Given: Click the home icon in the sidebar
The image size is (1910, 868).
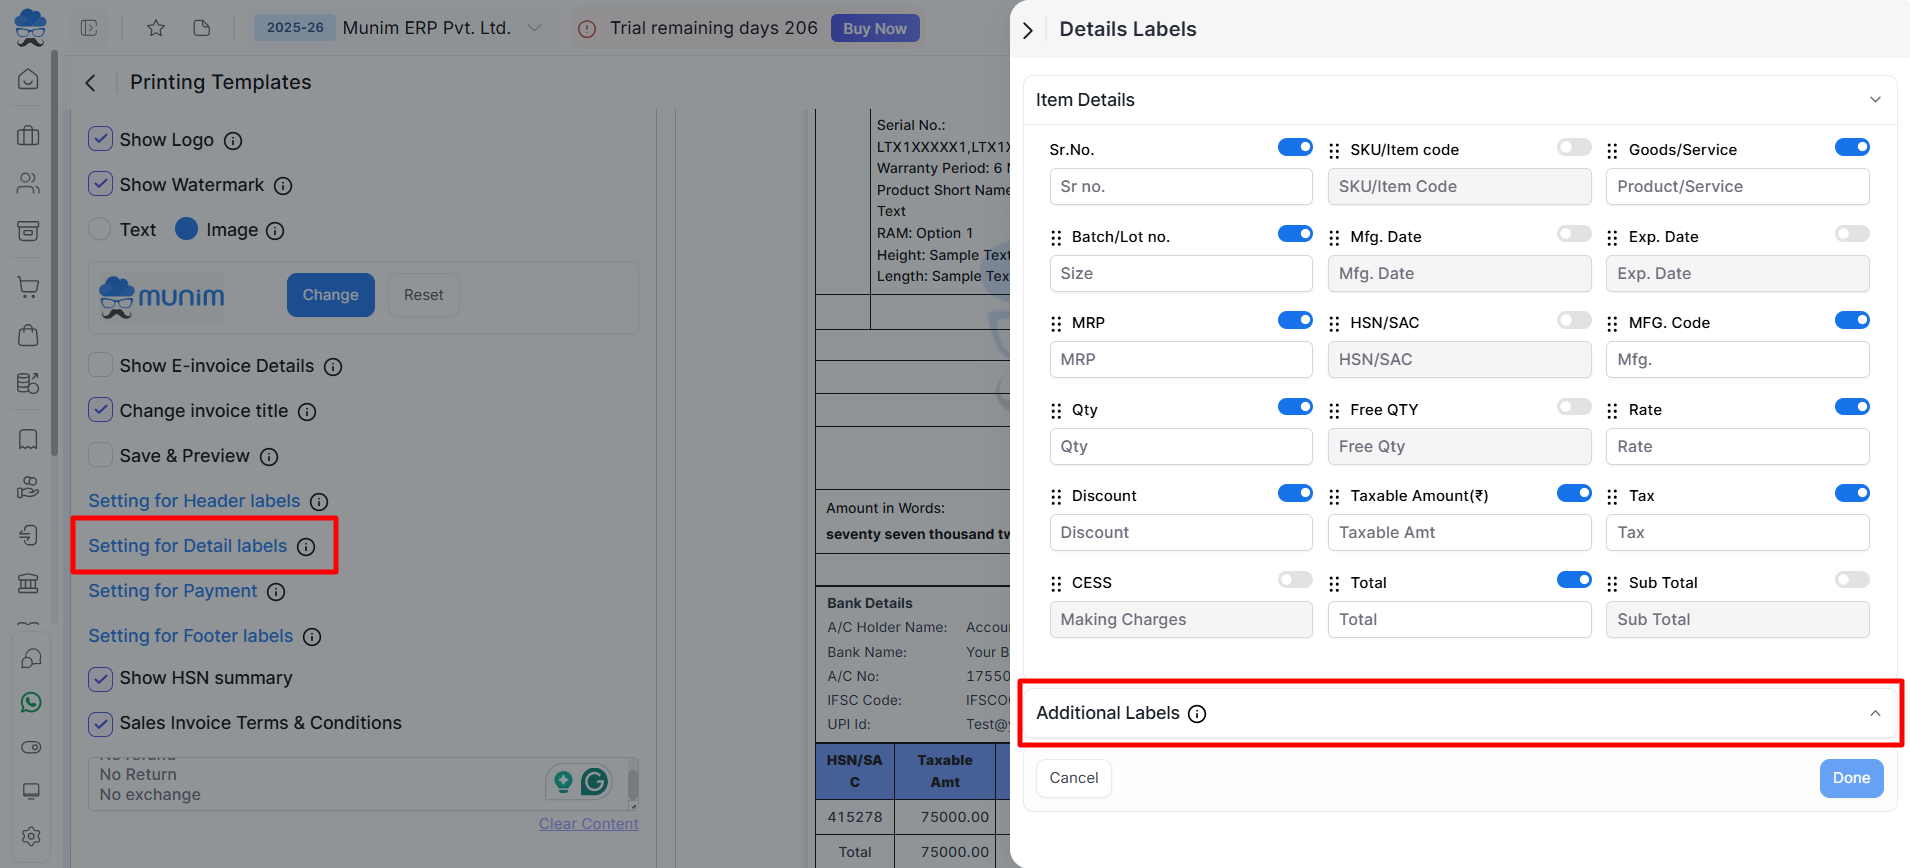Looking at the screenshot, I should click(x=29, y=79).
